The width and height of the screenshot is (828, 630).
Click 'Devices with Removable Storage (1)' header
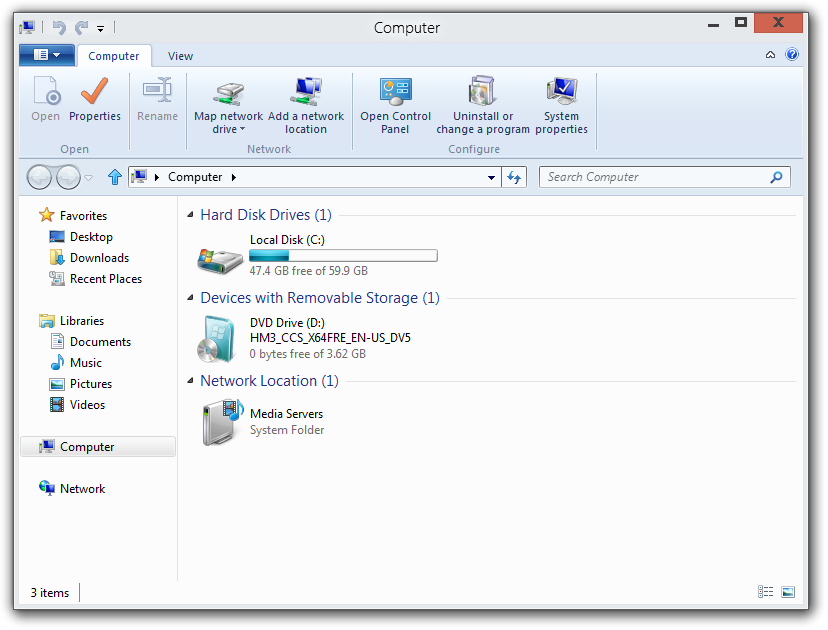click(319, 298)
